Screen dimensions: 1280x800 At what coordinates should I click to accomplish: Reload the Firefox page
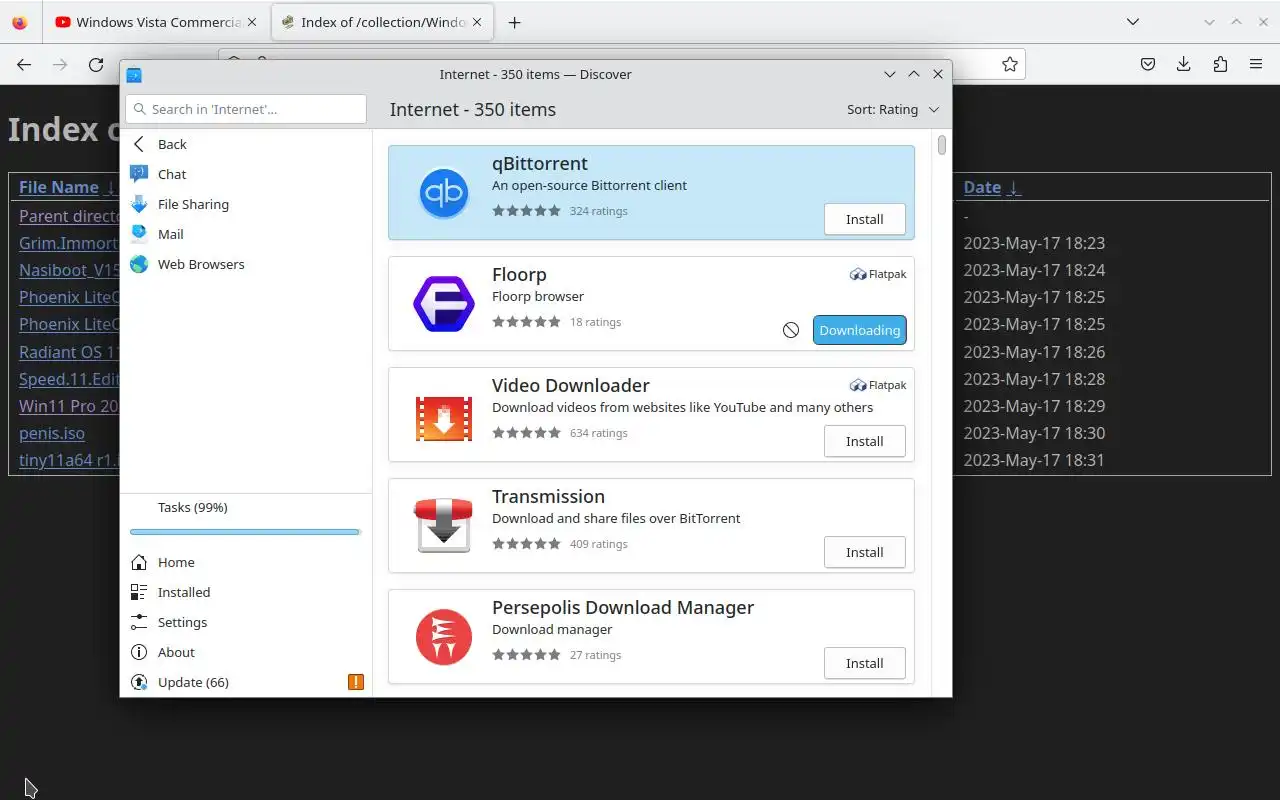pyautogui.click(x=96, y=64)
